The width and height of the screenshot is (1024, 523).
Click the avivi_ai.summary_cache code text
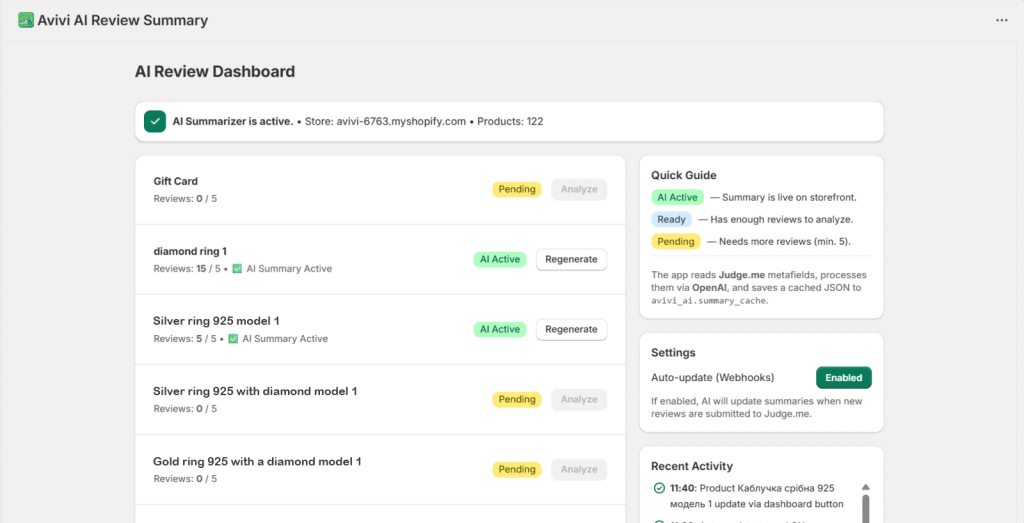[x=708, y=301]
